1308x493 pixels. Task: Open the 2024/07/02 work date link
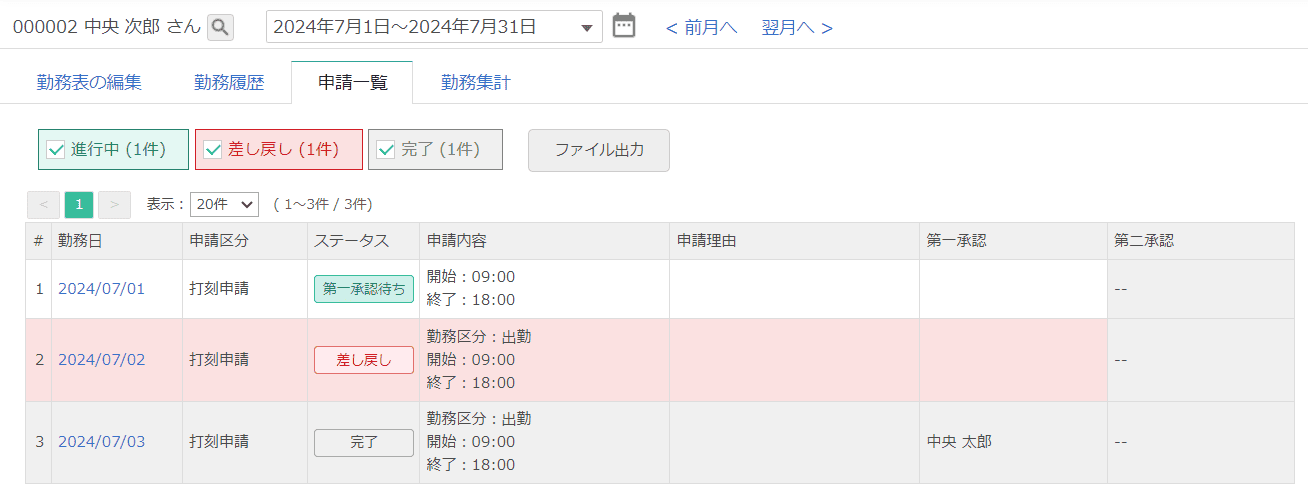click(x=101, y=360)
